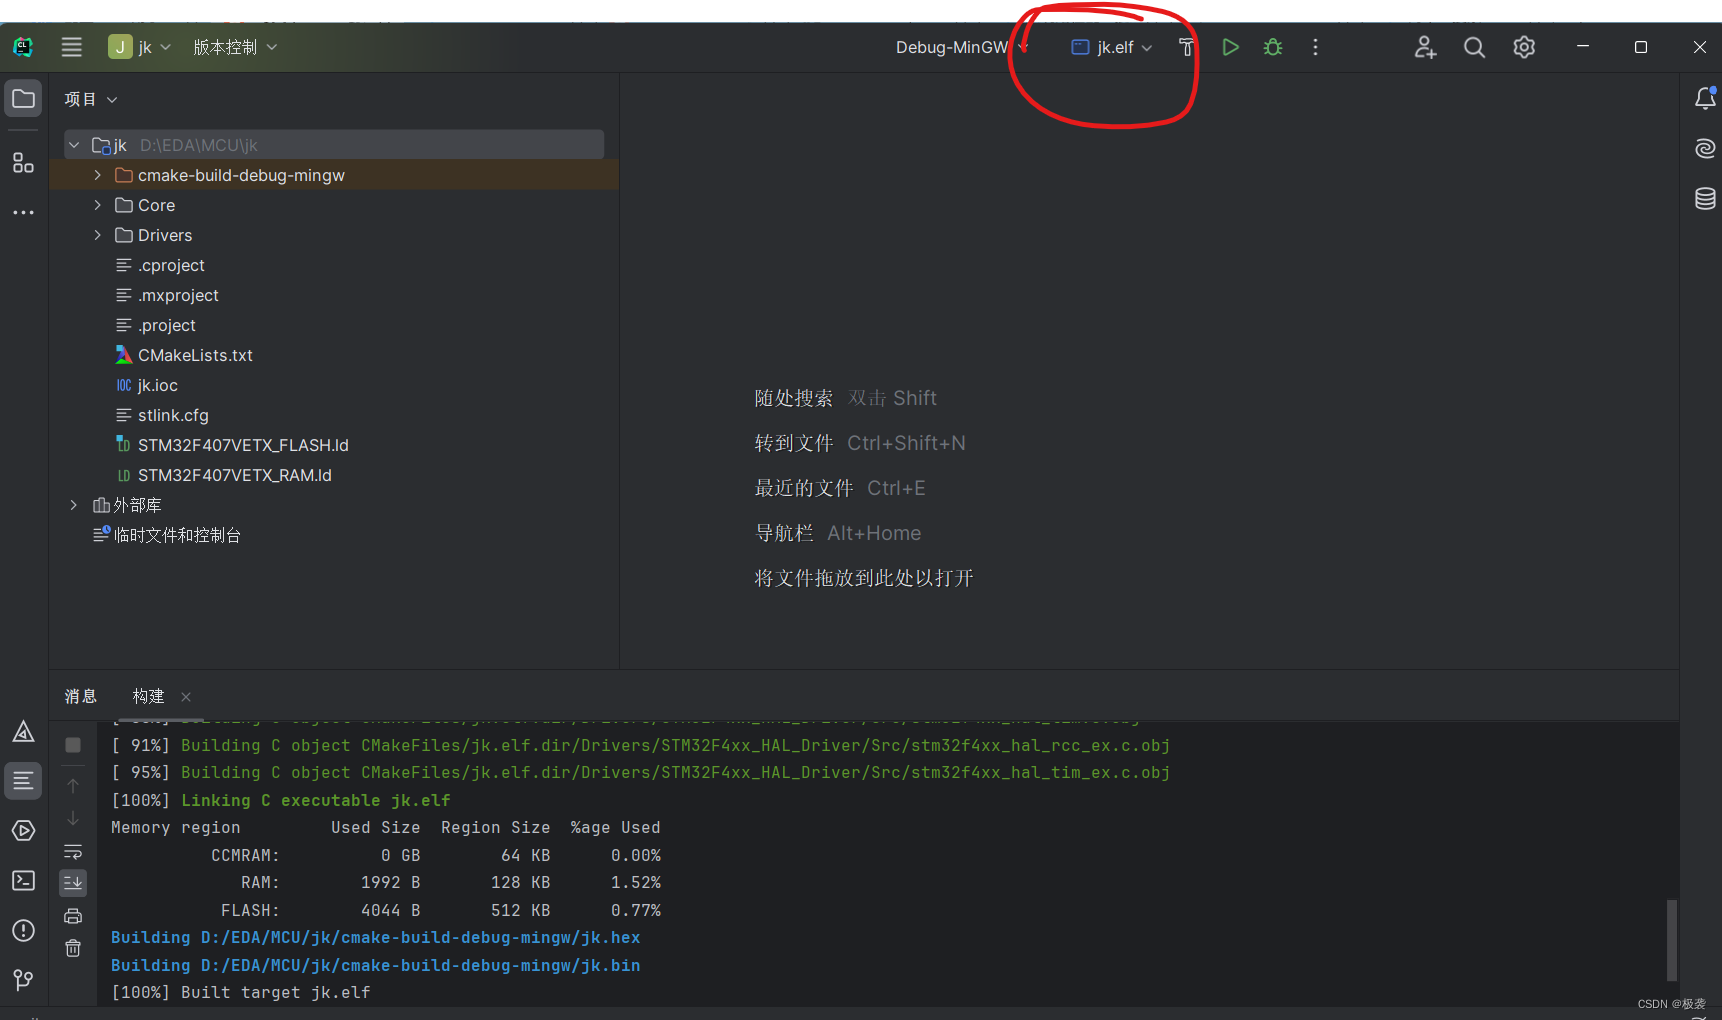Toggle the Project tool window folder icon
Image resolution: width=1722 pixels, height=1020 pixels.
tap(23, 98)
